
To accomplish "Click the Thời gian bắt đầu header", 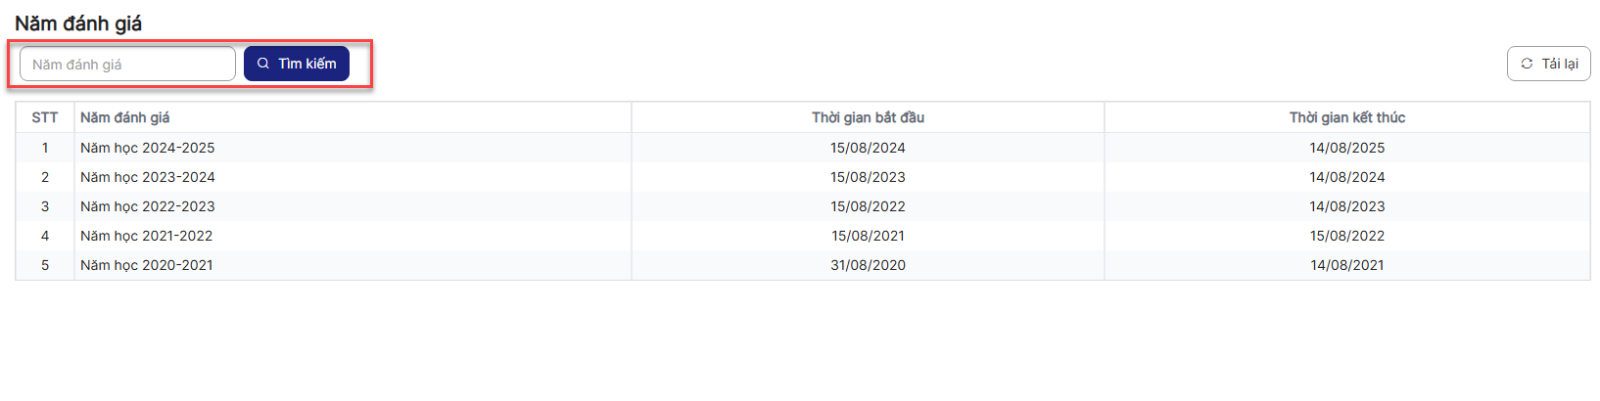I will point(868,118).
